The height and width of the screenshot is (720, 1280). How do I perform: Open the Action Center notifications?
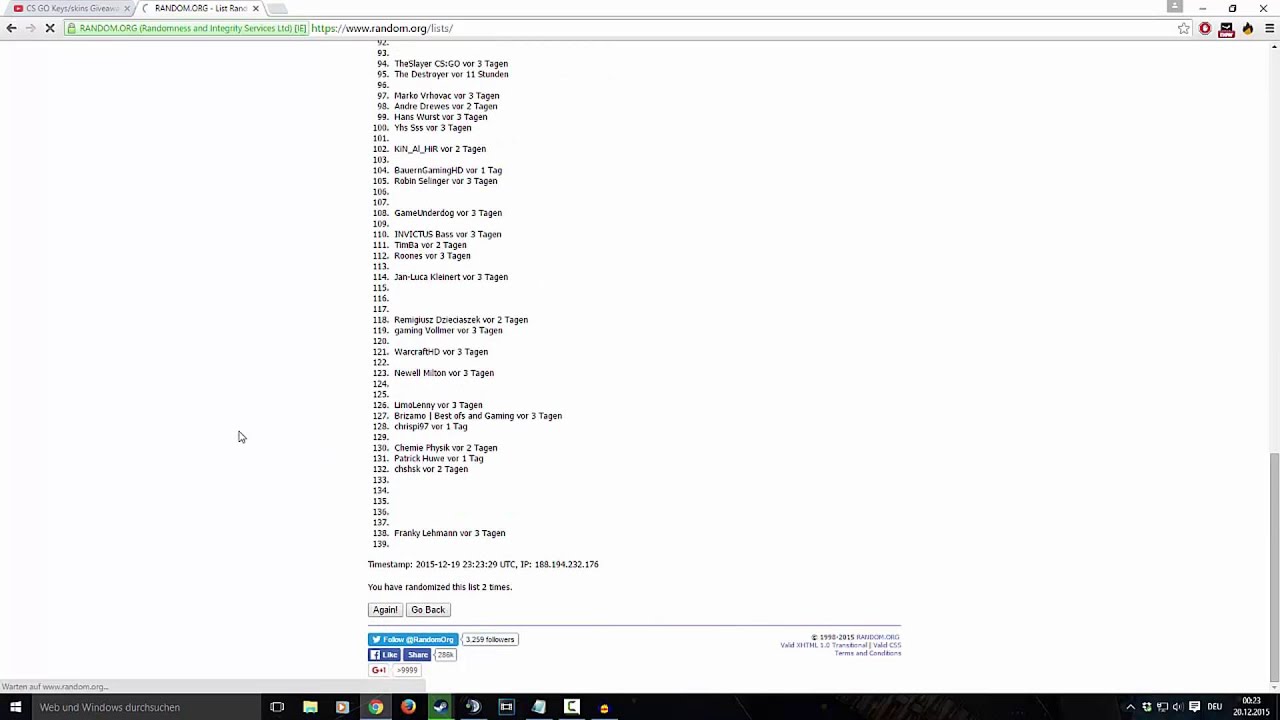click(x=1194, y=707)
